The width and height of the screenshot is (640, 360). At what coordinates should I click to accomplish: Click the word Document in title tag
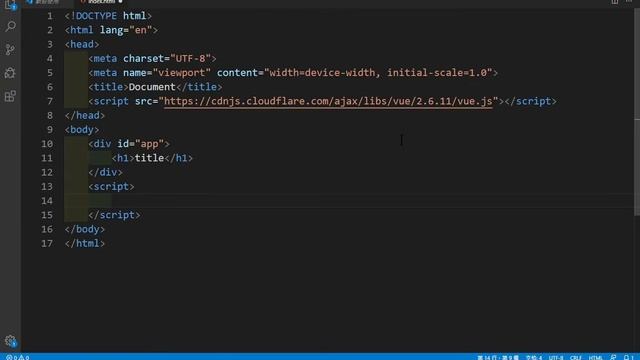point(152,87)
